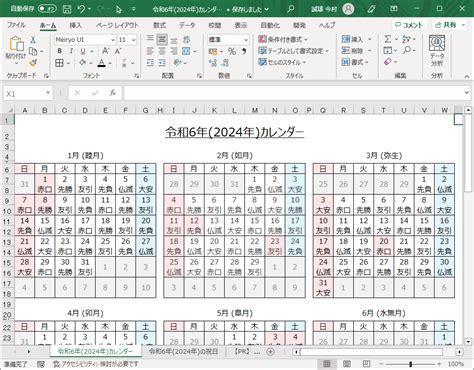Click the AutoSum sigma icon
Screen dimensions: 474x370
pyautogui.click(x=387, y=39)
